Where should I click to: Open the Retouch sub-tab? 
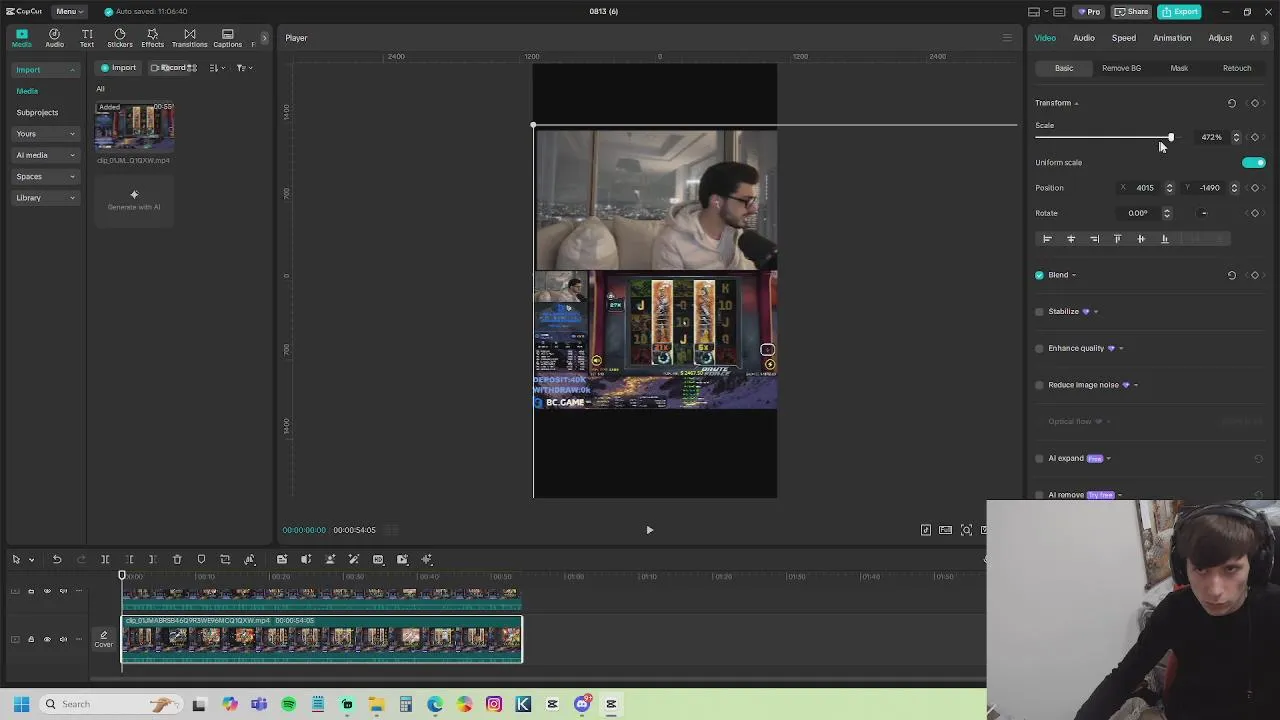(1237, 68)
